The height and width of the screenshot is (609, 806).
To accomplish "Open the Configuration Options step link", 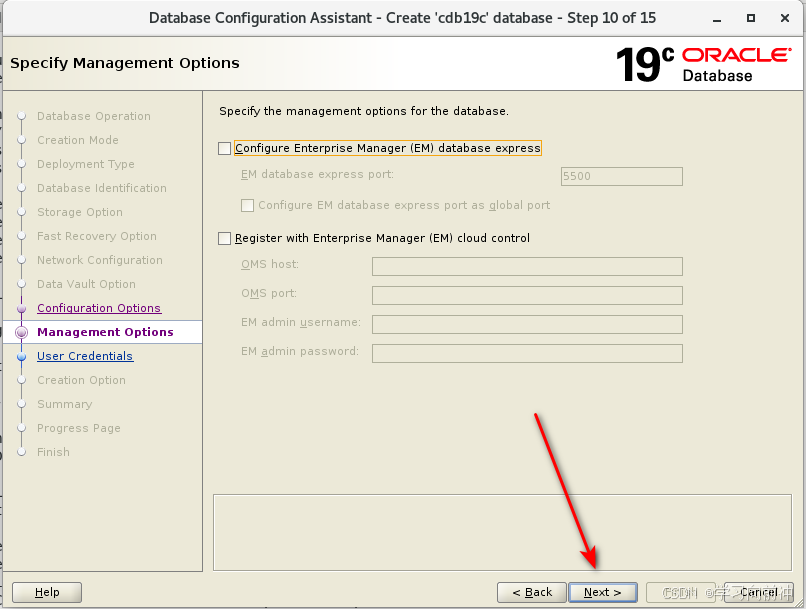I will 98,308.
